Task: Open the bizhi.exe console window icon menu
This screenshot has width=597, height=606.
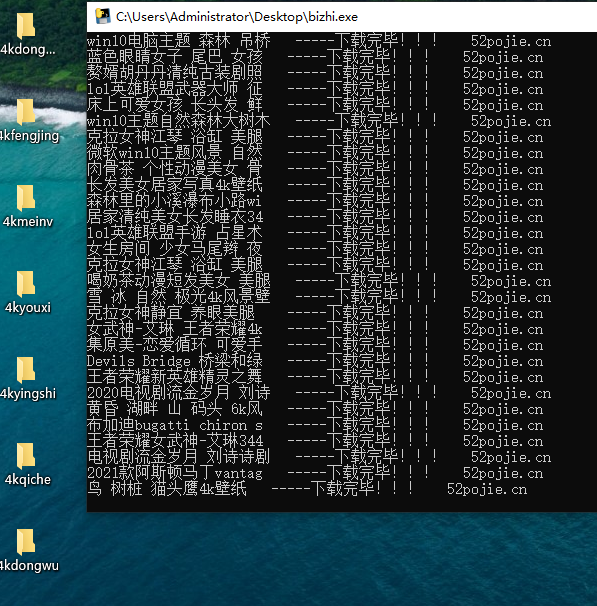Action: pyautogui.click(x=102, y=17)
